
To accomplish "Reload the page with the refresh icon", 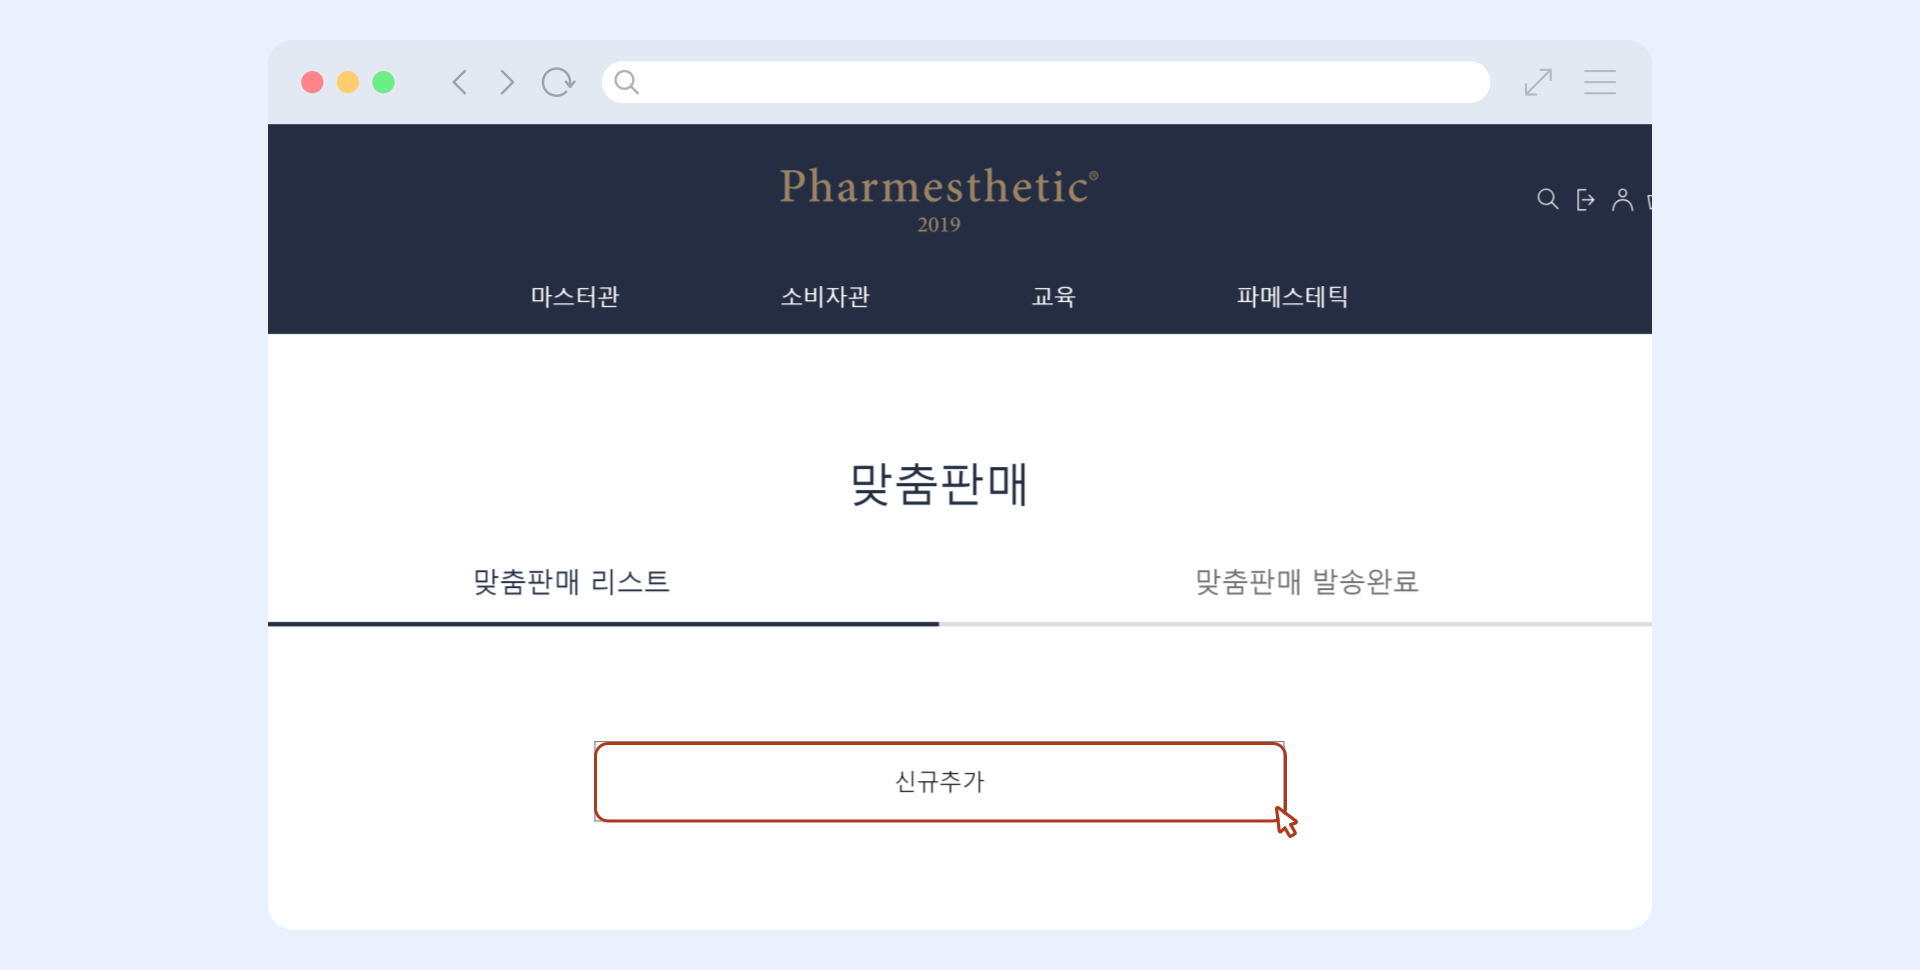I will tap(558, 82).
